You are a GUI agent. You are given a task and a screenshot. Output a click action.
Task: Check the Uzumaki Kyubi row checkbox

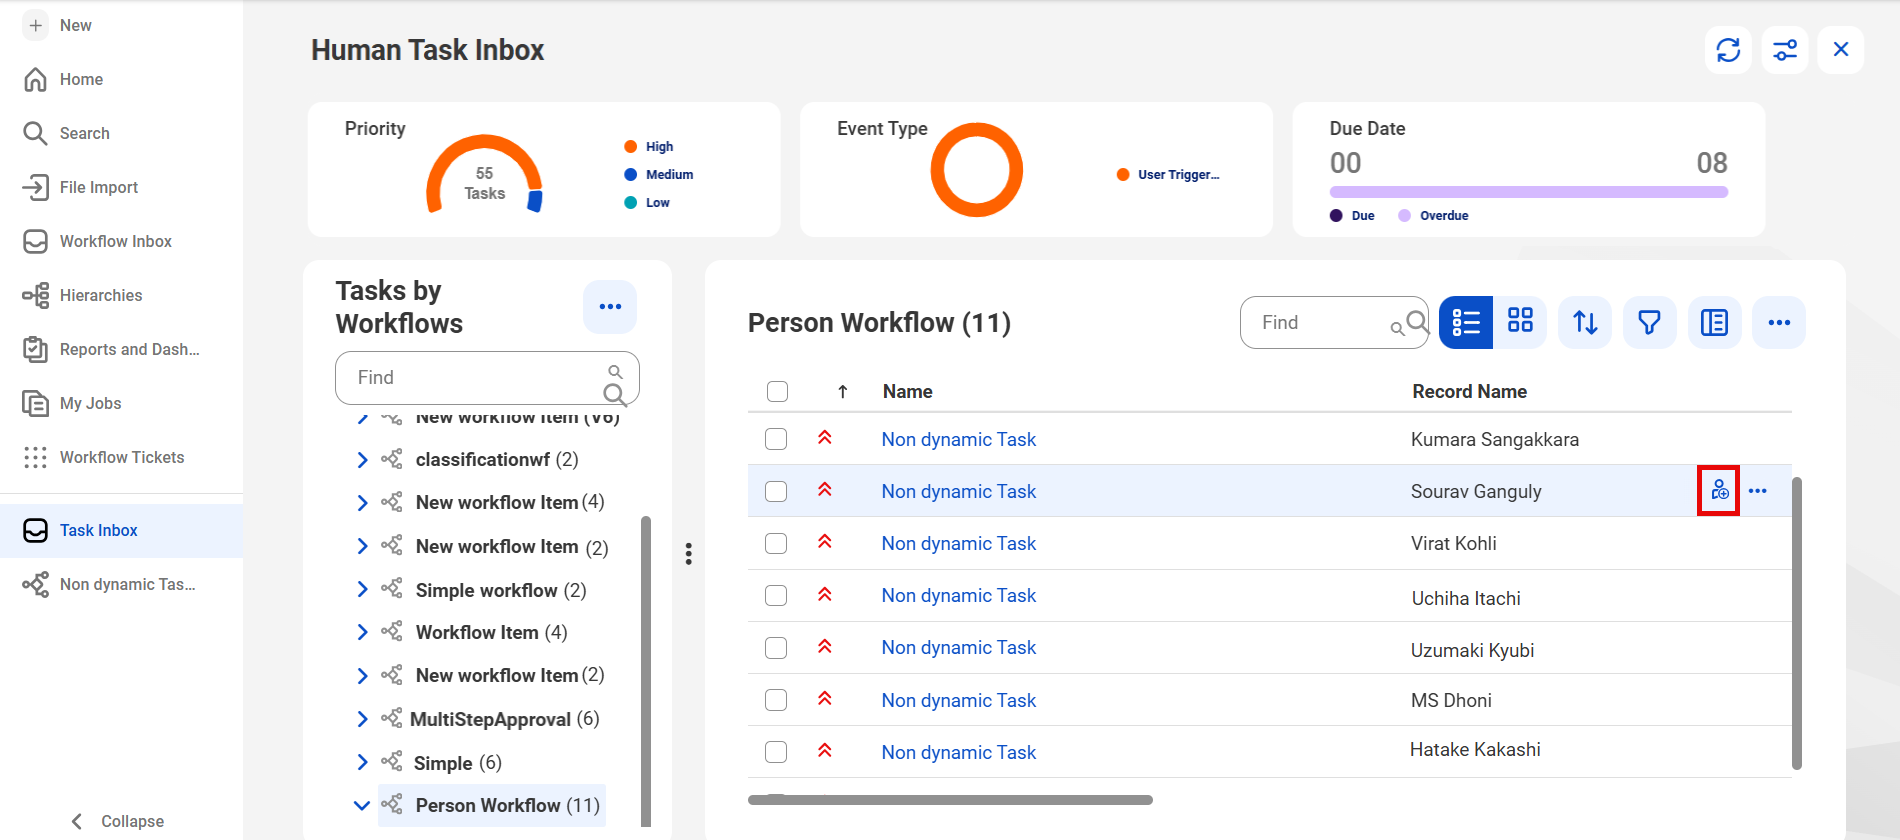click(776, 647)
